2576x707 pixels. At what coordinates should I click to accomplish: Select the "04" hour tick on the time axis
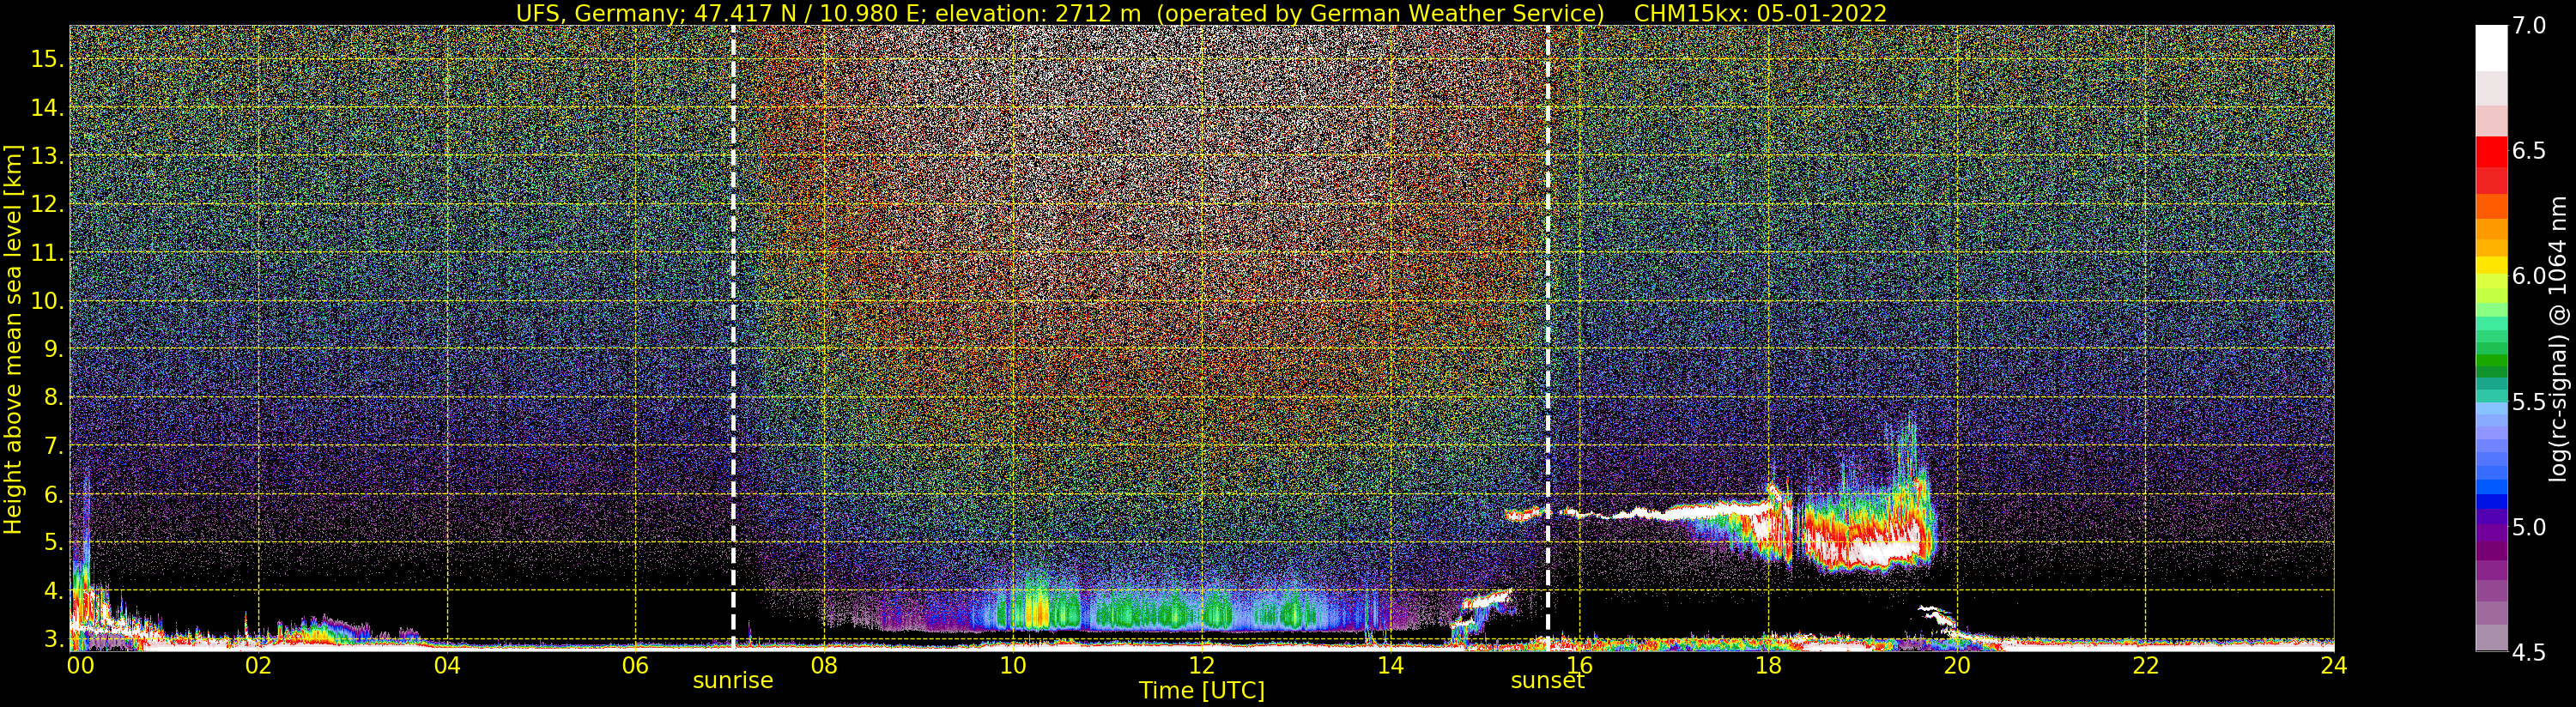pyautogui.click(x=447, y=665)
